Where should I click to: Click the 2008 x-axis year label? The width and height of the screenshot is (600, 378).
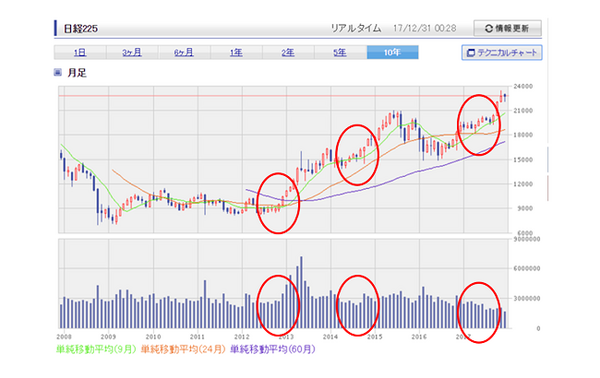64,337
